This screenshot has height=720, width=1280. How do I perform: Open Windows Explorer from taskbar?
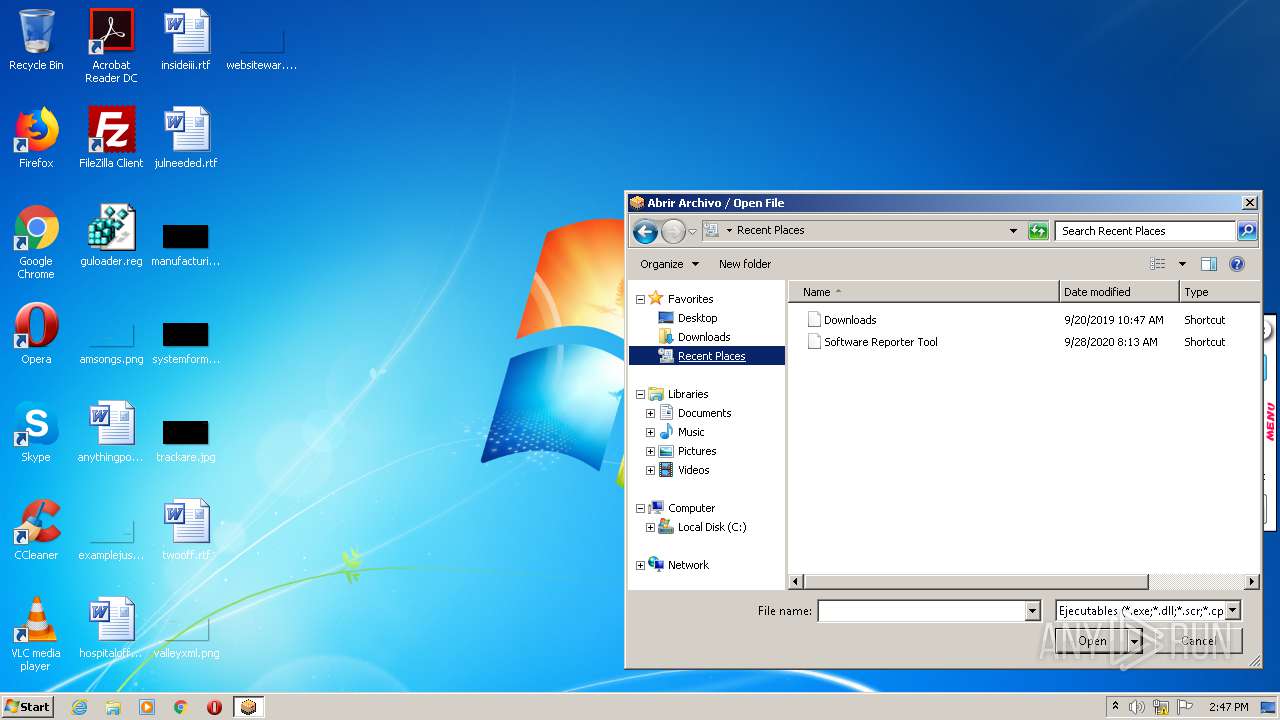point(113,707)
